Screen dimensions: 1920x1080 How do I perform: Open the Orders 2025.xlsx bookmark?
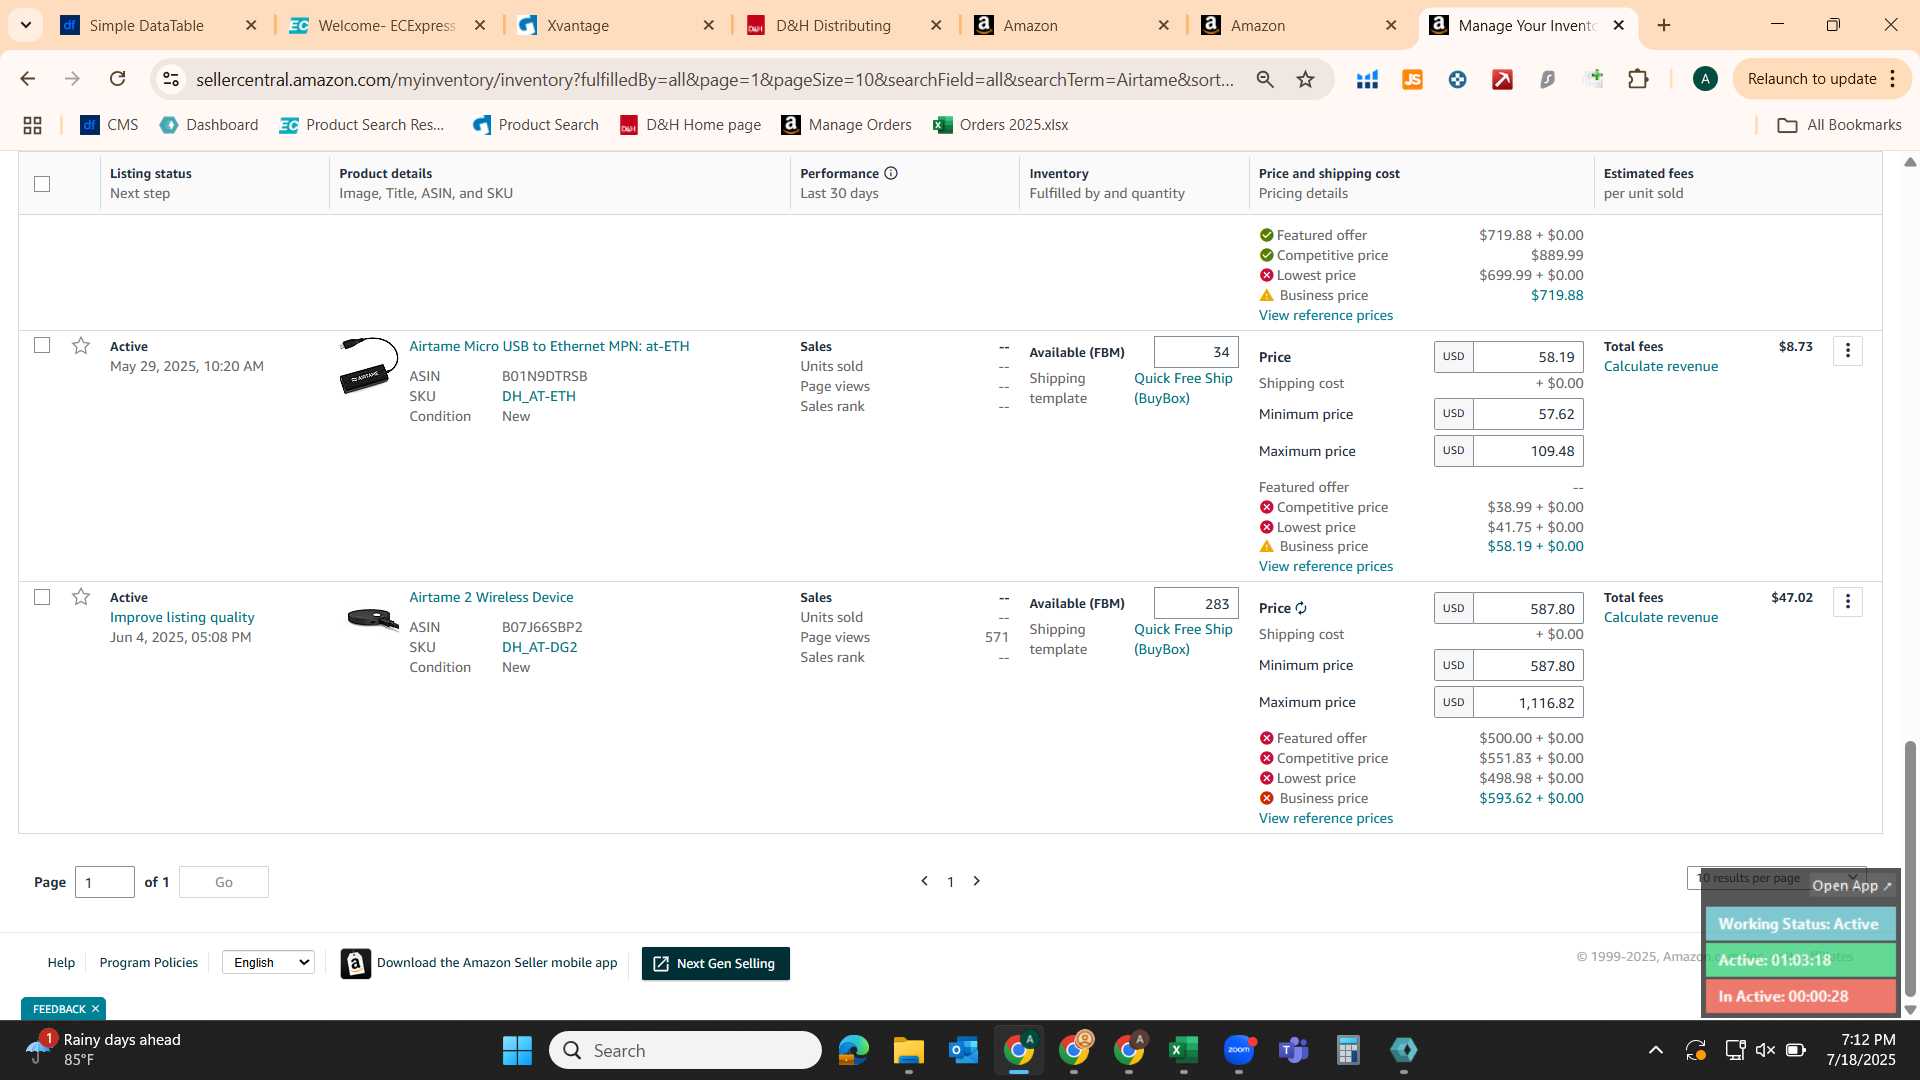(x=1000, y=125)
